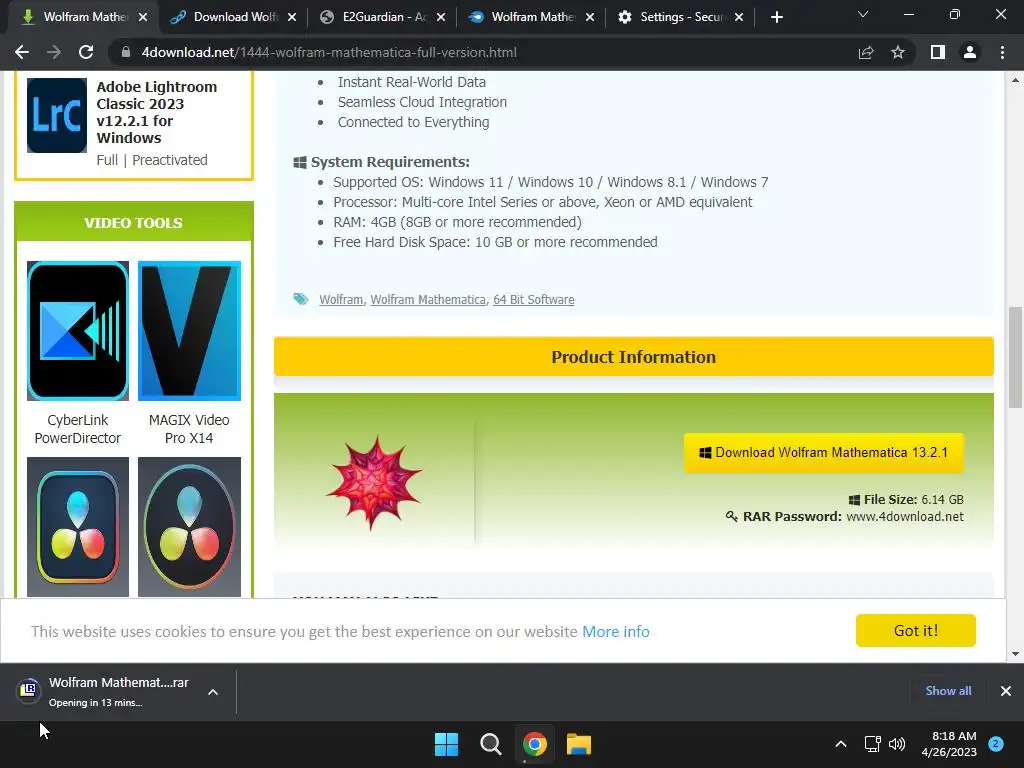Click the Chrome taskbar icon
Screen dimensions: 1024x768
tap(534, 744)
